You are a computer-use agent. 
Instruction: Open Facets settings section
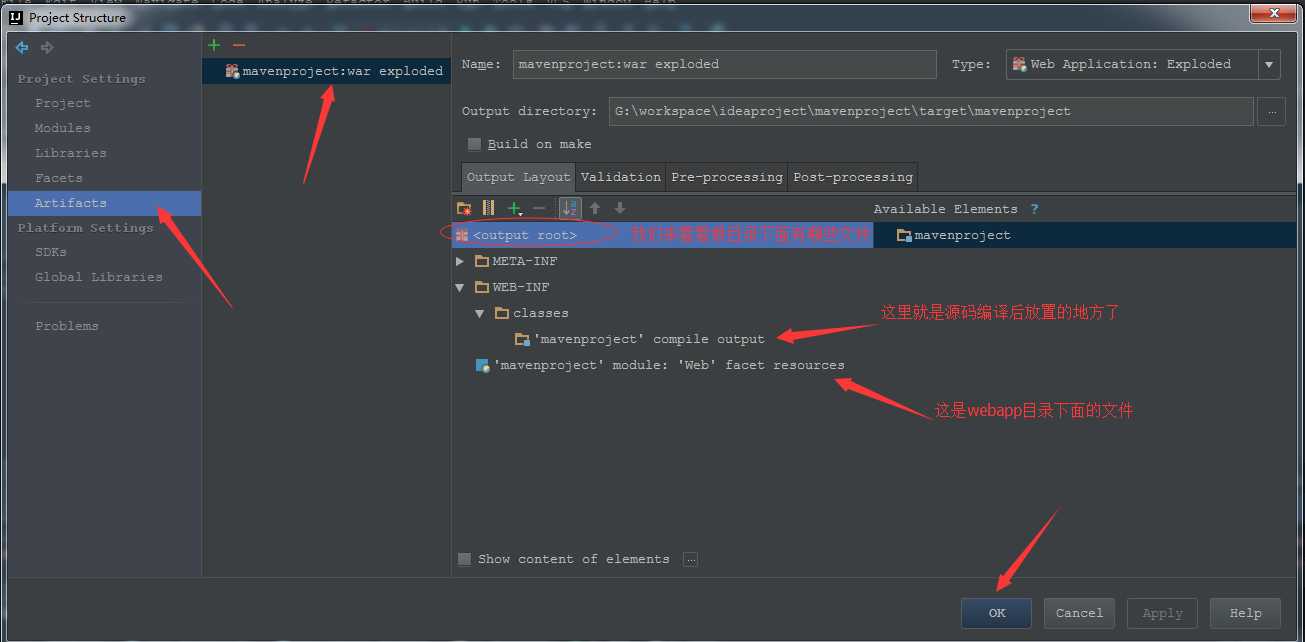[59, 178]
